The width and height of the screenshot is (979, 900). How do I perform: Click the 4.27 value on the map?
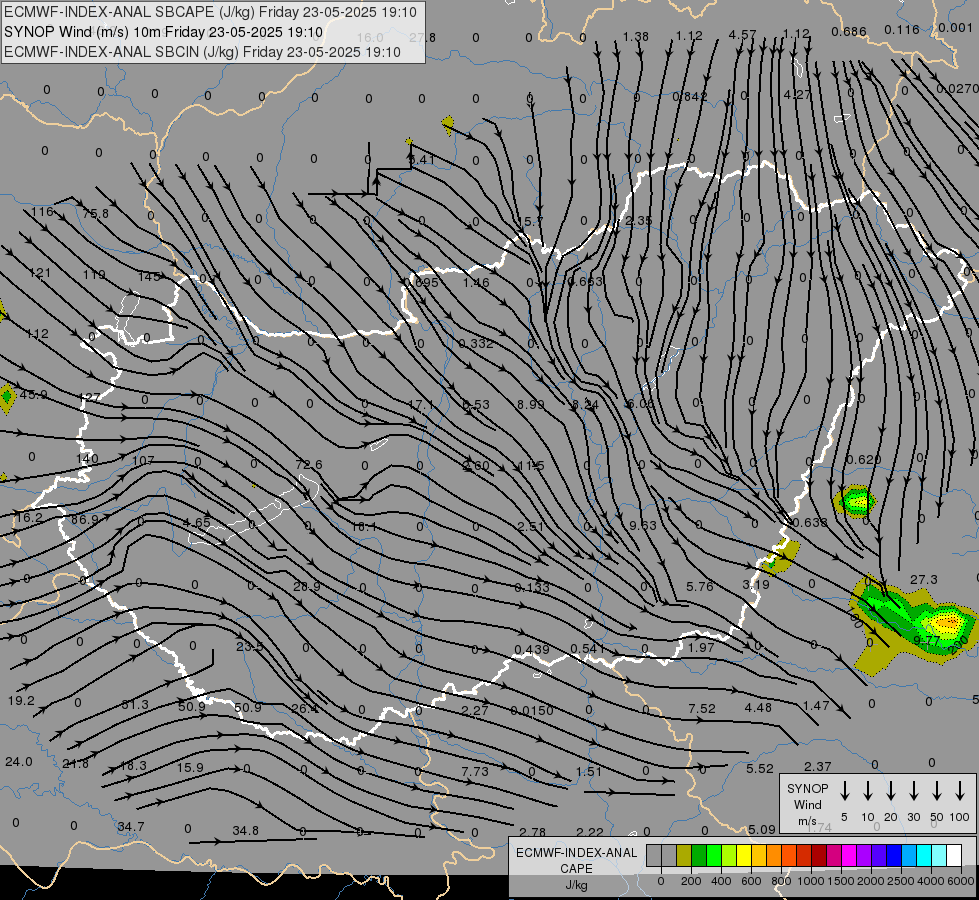(797, 94)
